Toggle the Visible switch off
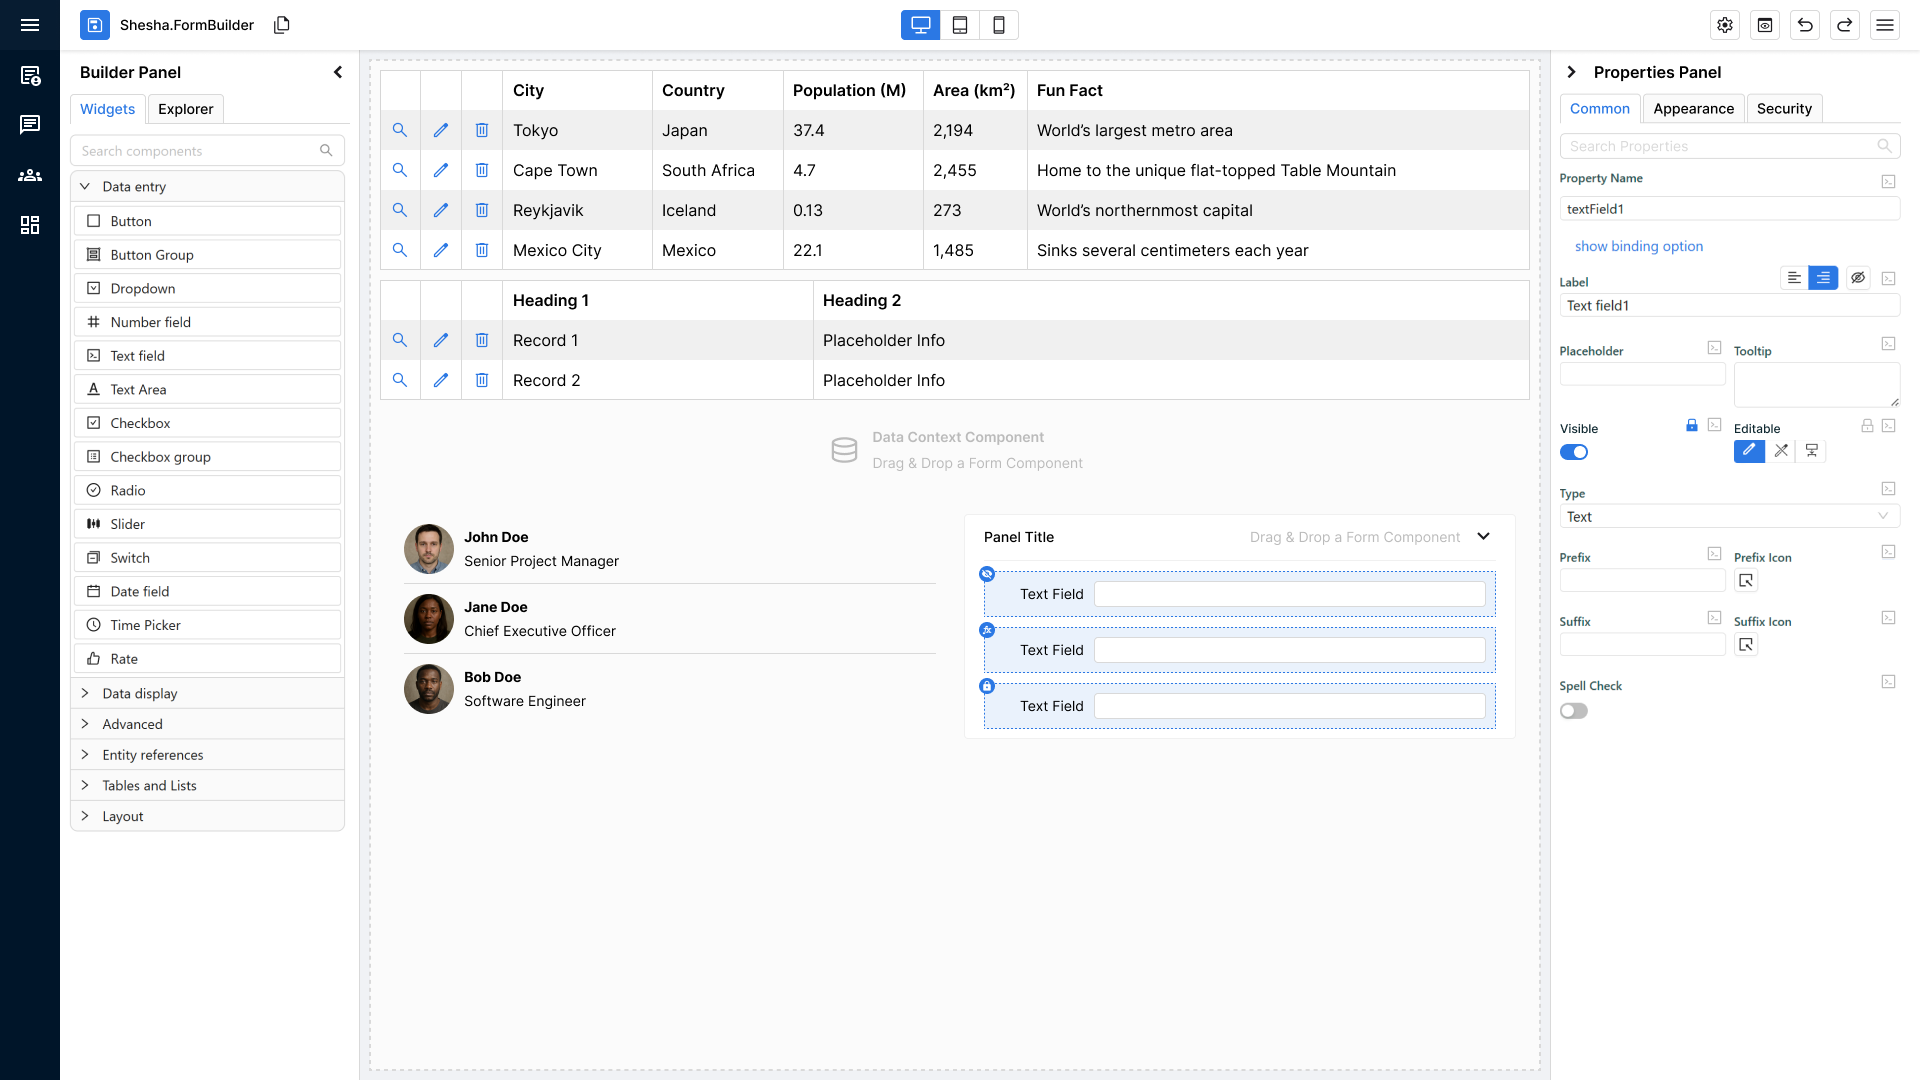The image size is (1920, 1080). (x=1574, y=452)
